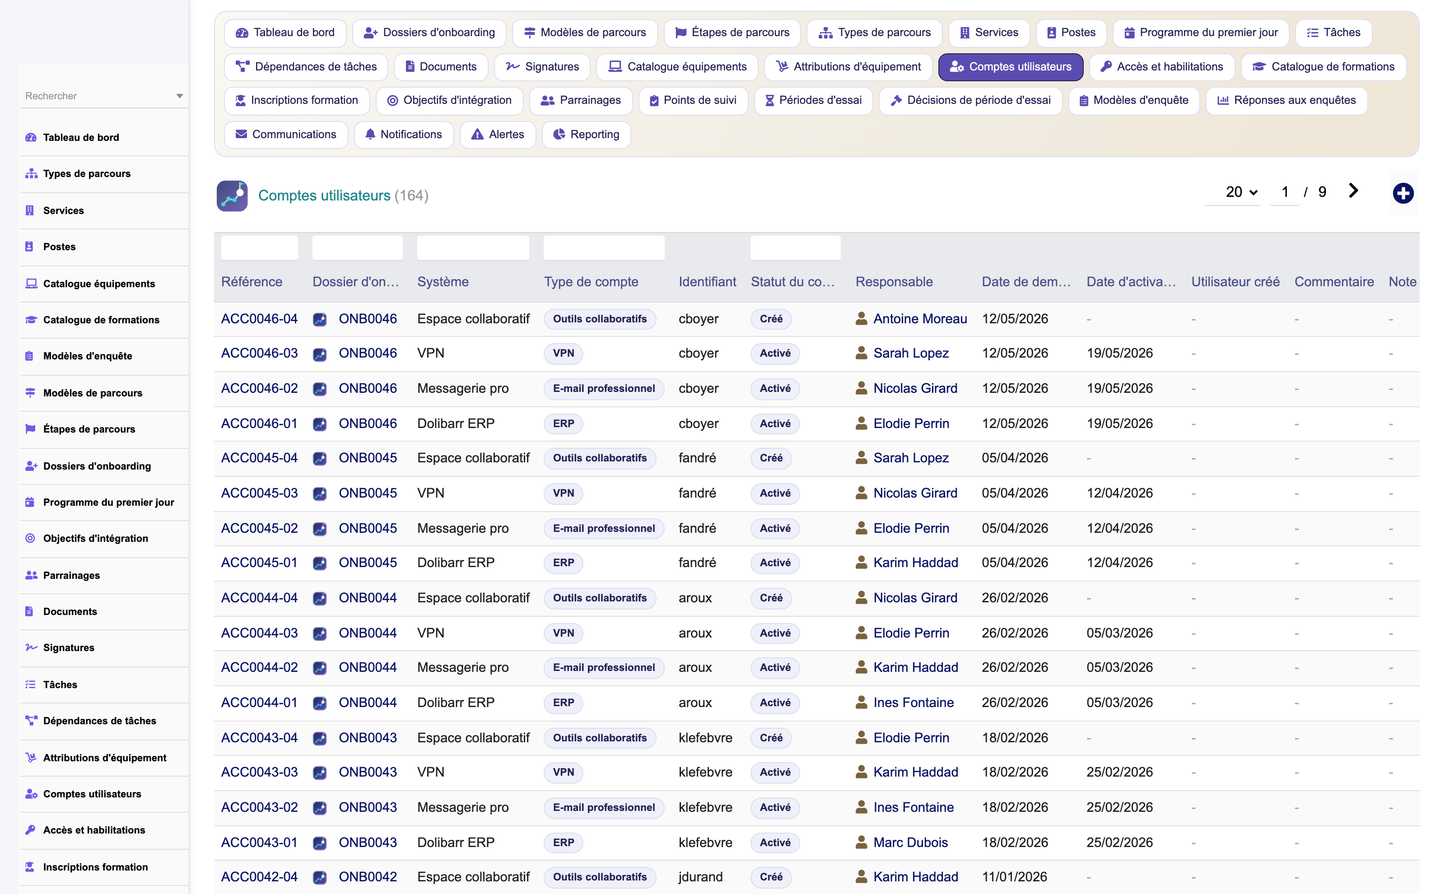1445x894 pixels.
Task: Click Postes icon in sidebar
Action: 30,247
